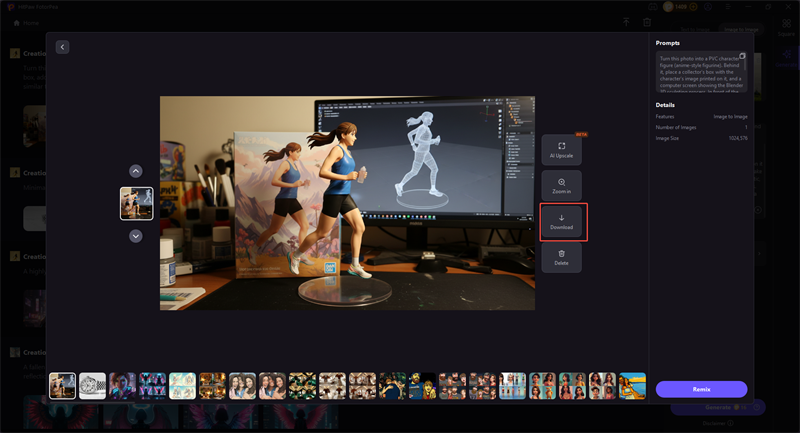
Task: Click the Remix button
Action: pos(701,389)
